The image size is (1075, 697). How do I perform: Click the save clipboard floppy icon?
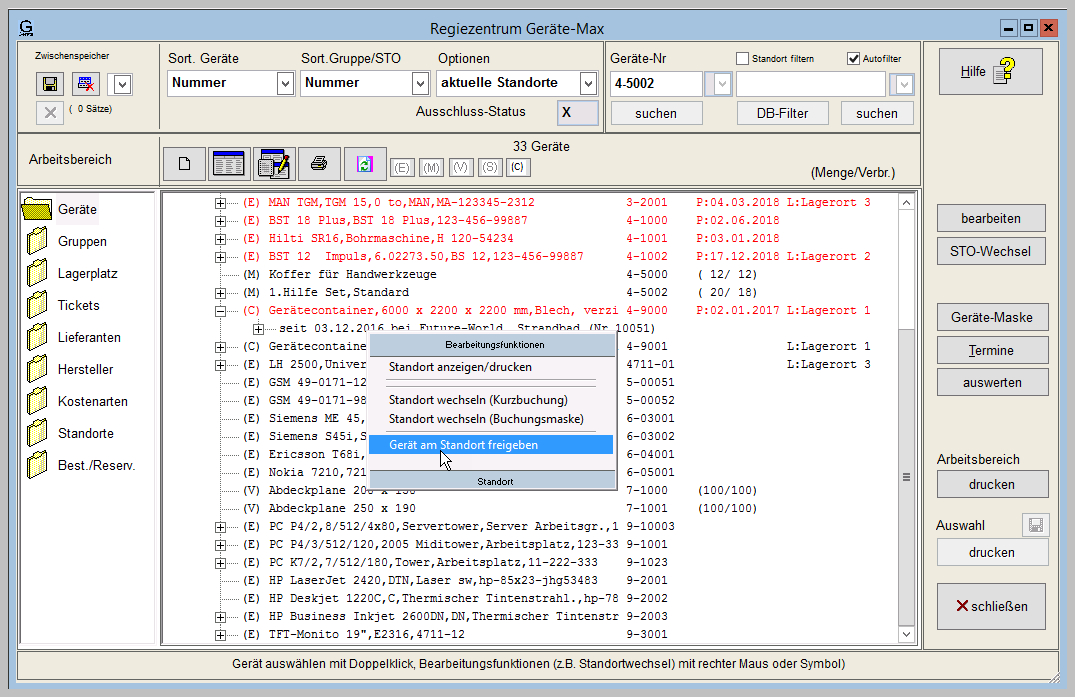tap(49, 84)
